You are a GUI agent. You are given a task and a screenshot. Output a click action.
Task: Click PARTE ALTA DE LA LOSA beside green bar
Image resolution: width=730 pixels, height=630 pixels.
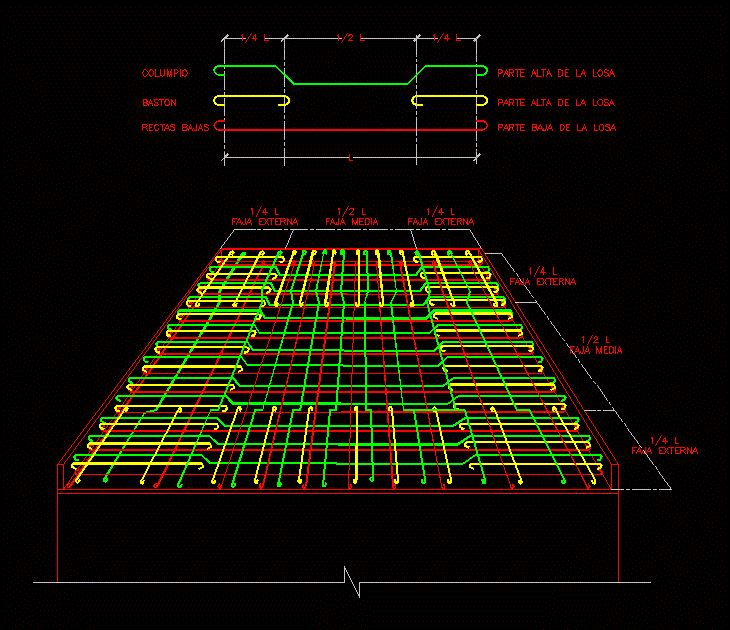coord(556,73)
